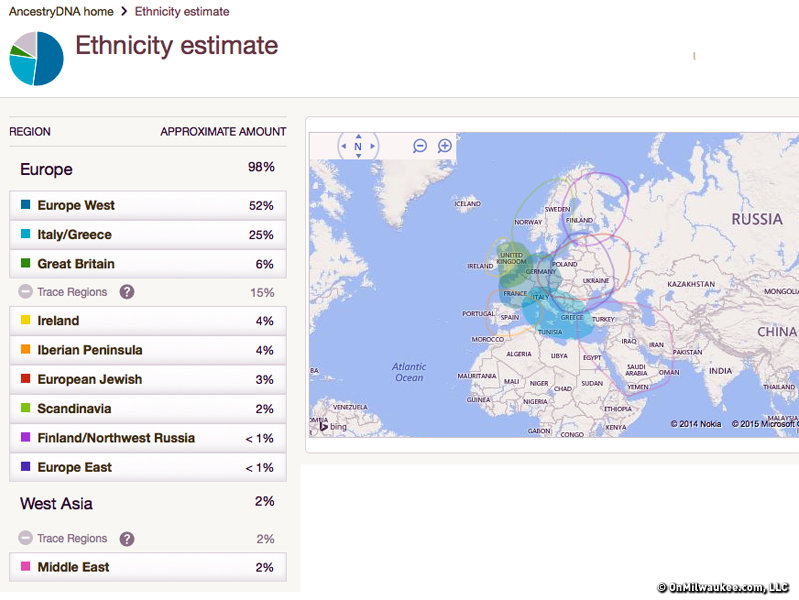The image size is (799, 600).
Task: Click the GREECE label on the map
Action: click(x=572, y=317)
